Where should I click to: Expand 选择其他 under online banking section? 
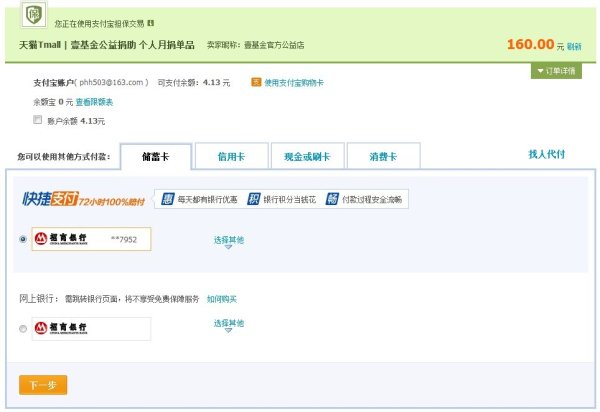228,325
